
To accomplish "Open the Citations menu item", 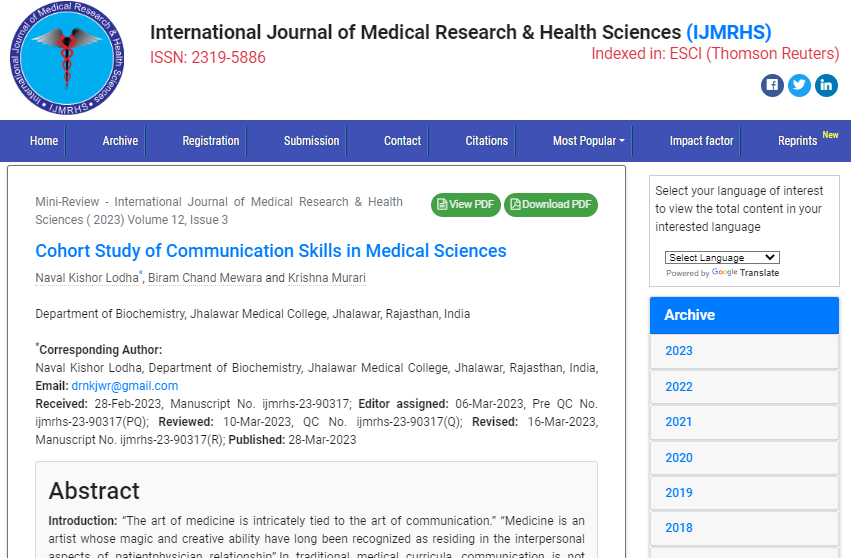I will click(486, 141).
